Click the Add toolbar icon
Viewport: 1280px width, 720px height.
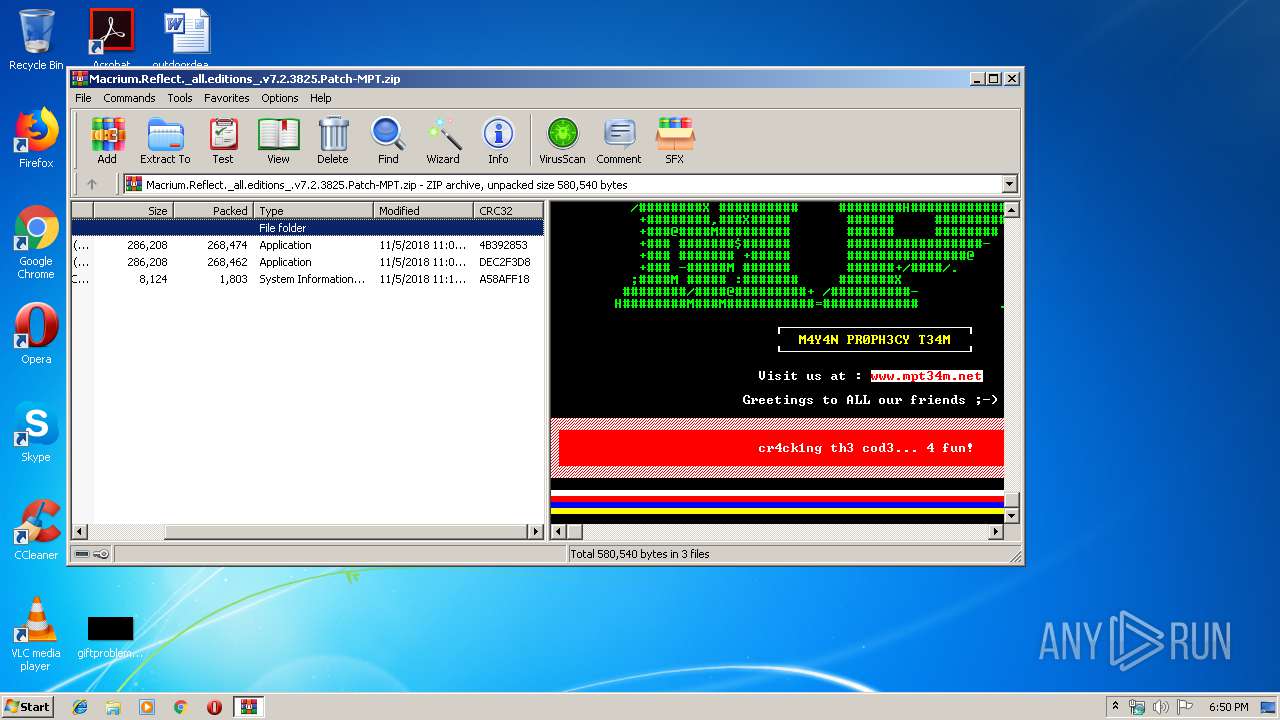(107, 141)
